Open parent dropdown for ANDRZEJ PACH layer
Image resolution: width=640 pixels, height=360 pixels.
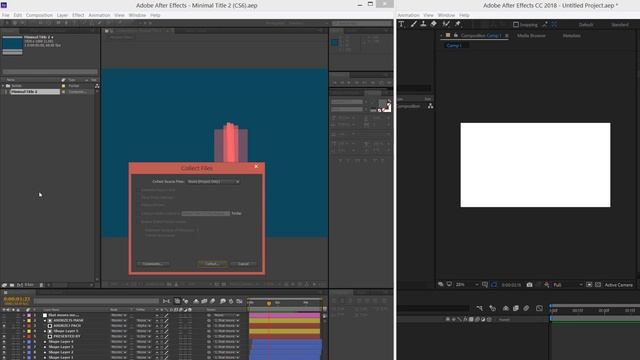pyautogui.click(x=227, y=326)
